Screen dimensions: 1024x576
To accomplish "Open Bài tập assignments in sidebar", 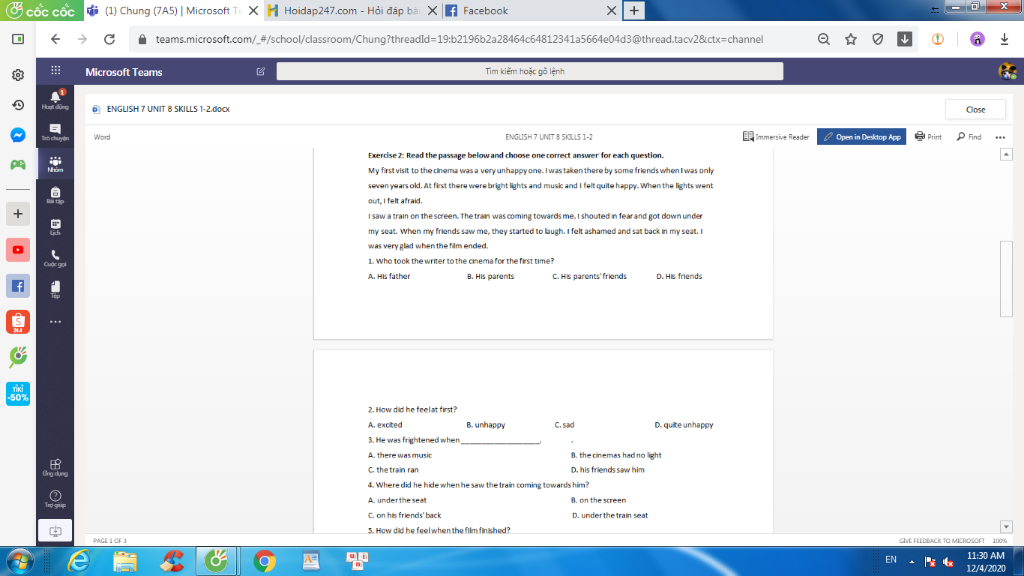I will point(56,195).
